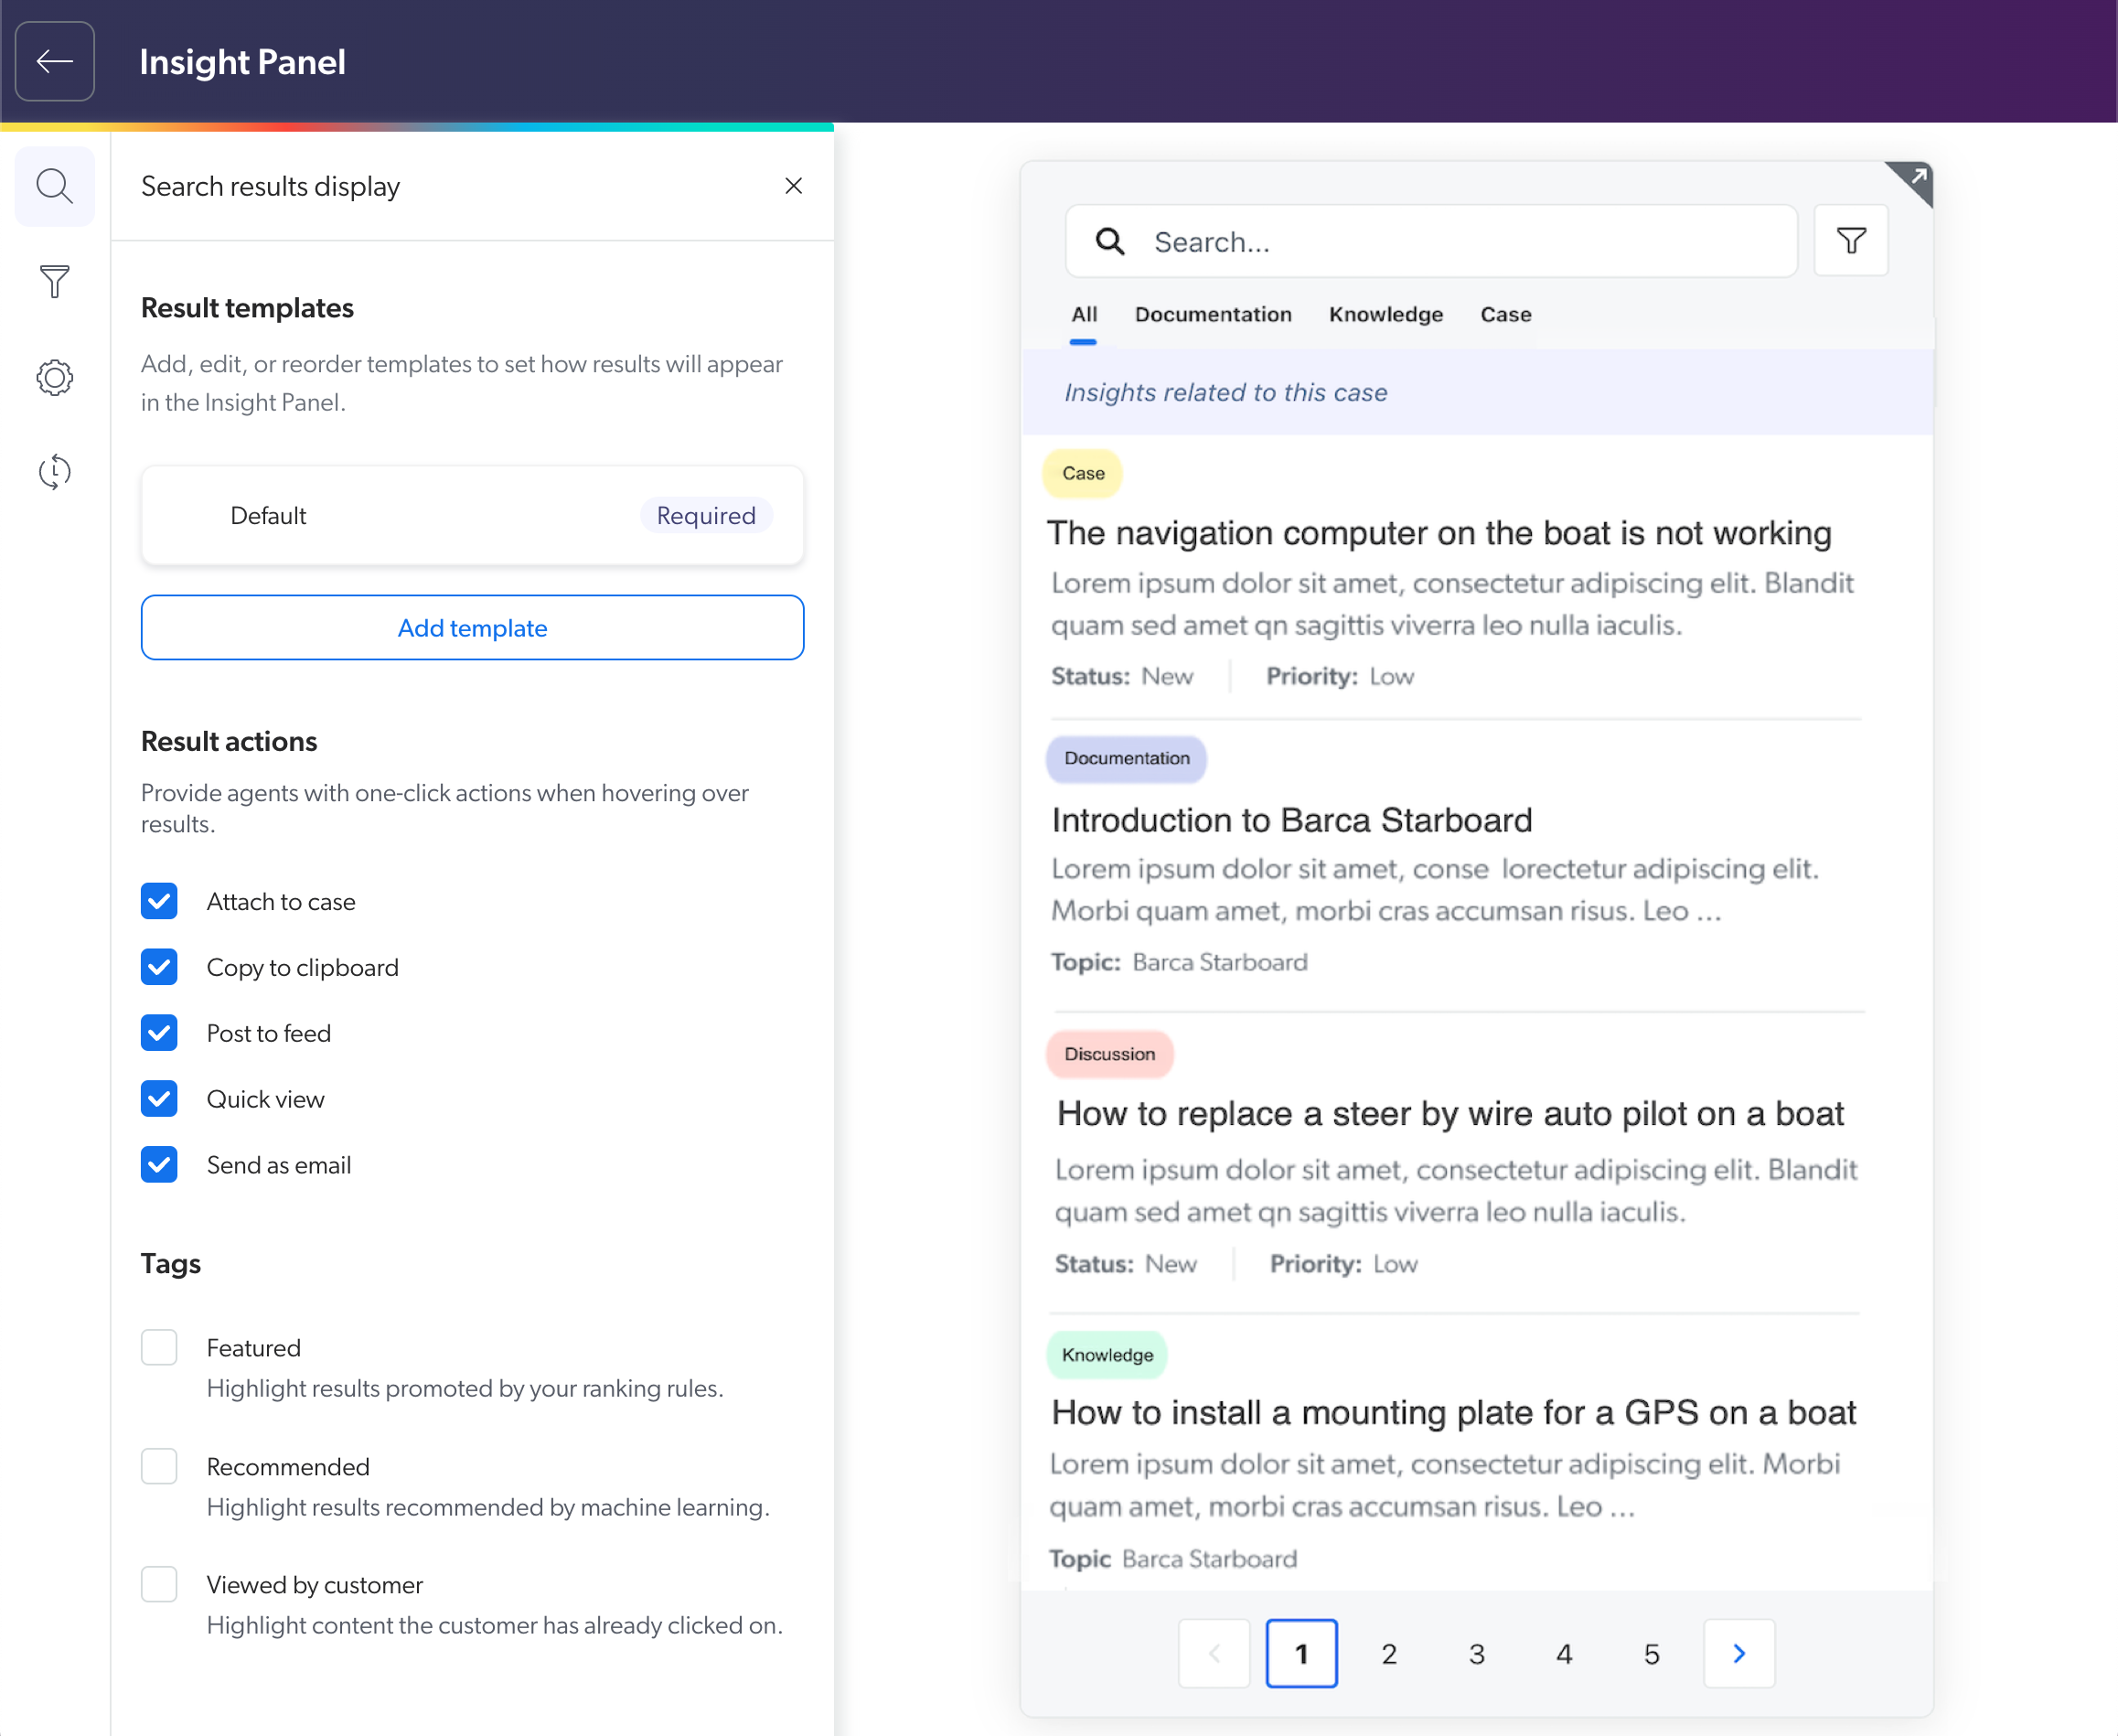
Task: Close the Search results display panel
Action: (x=794, y=185)
